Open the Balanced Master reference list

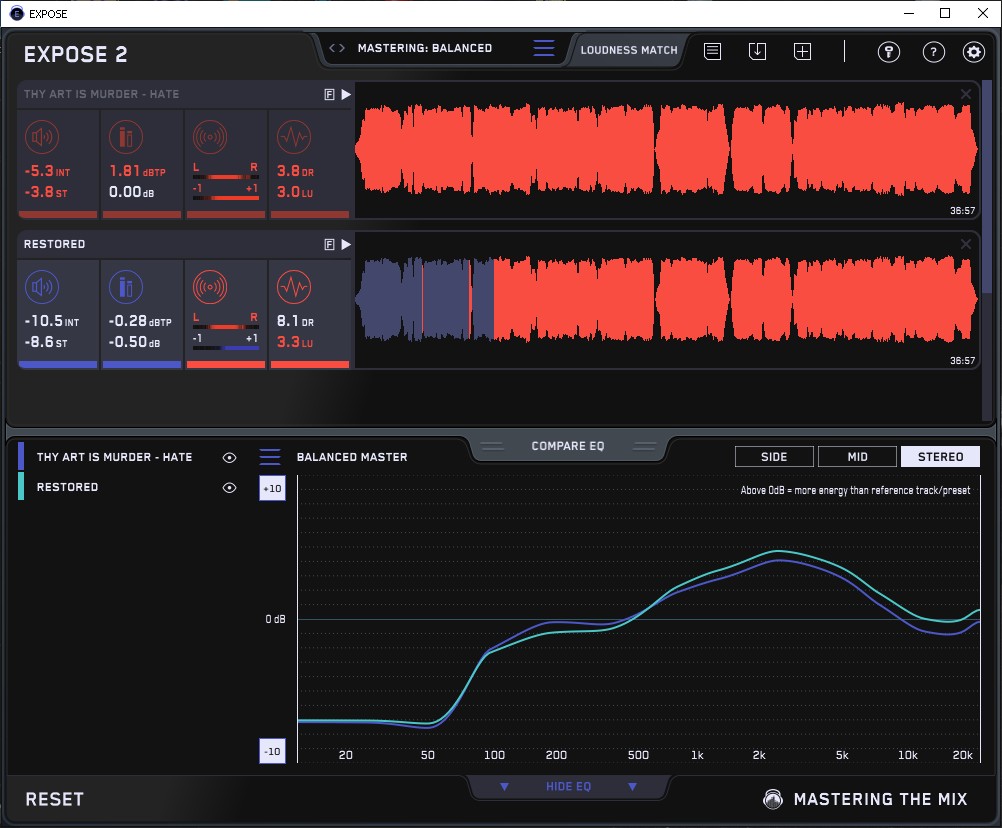point(270,457)
